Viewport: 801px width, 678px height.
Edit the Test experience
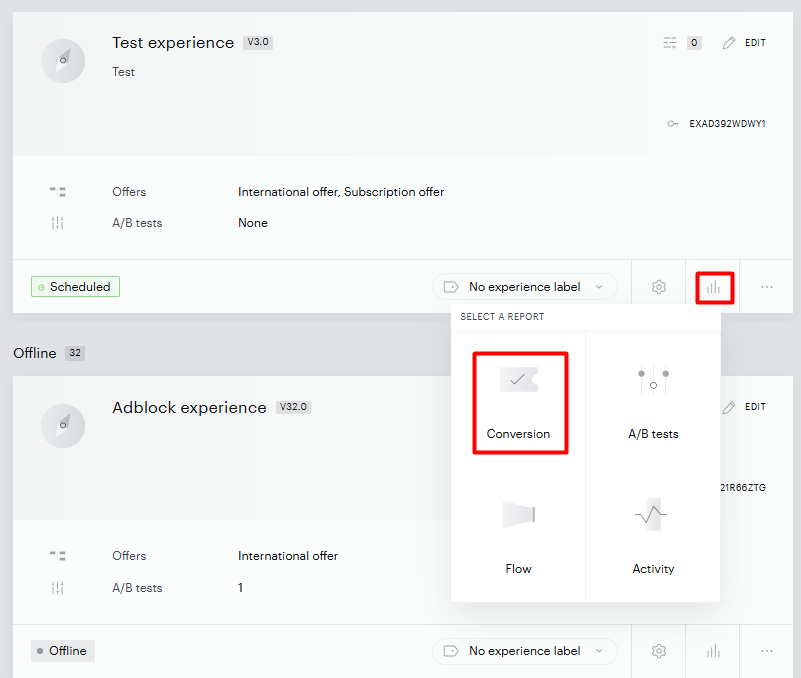[744, 43]
